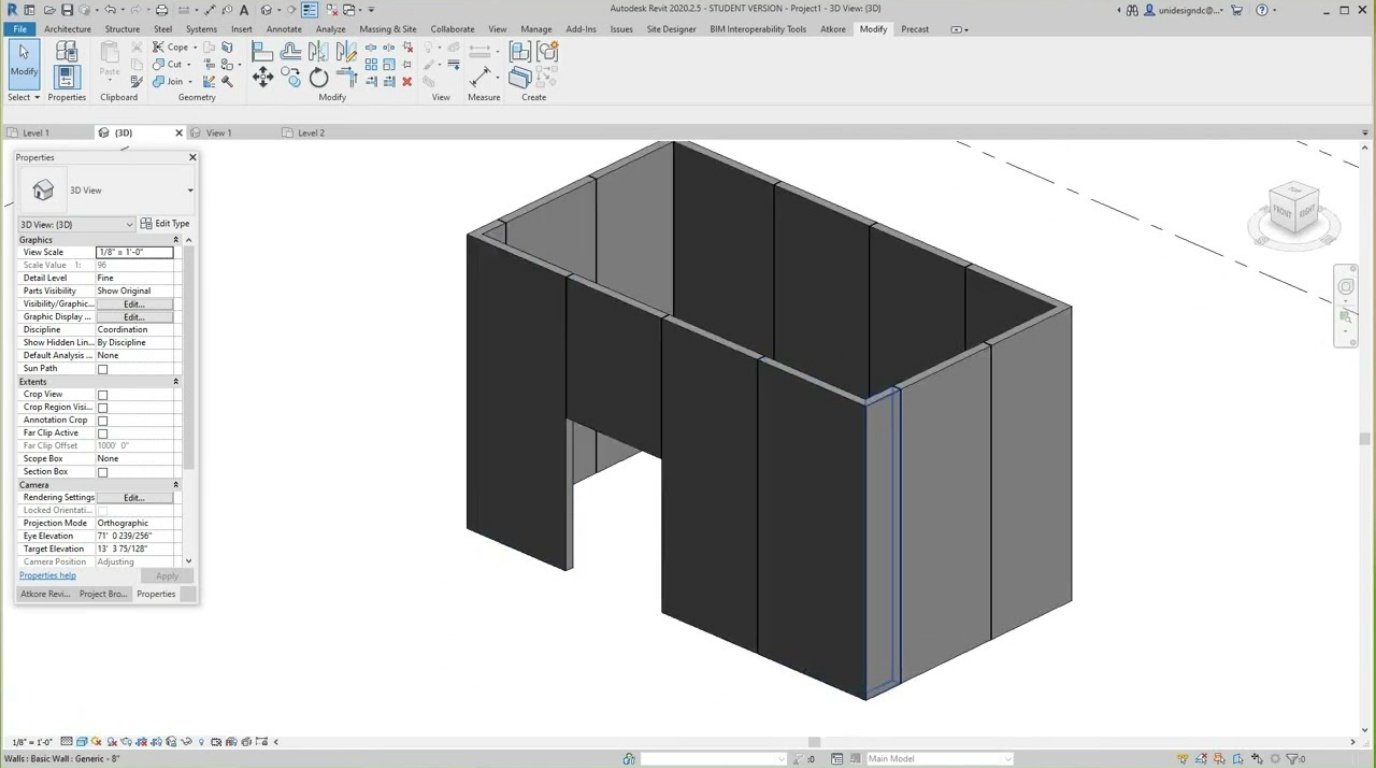The height and width of the screenshot is (768, 1376).
Task: Click the Cope geometry tool
Action: [170, 47]
